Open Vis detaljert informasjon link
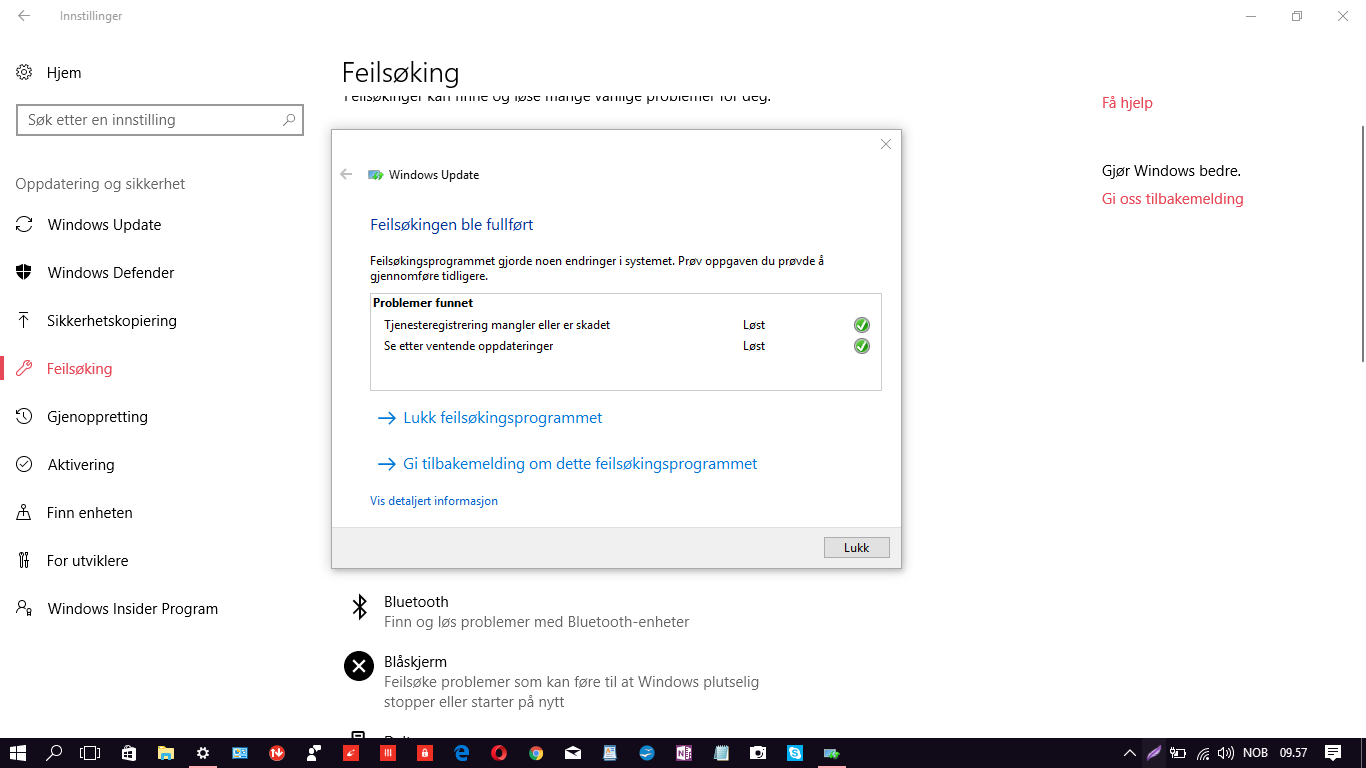Image resolution: width=1366 pixels, height=768 pixels. 434,501
